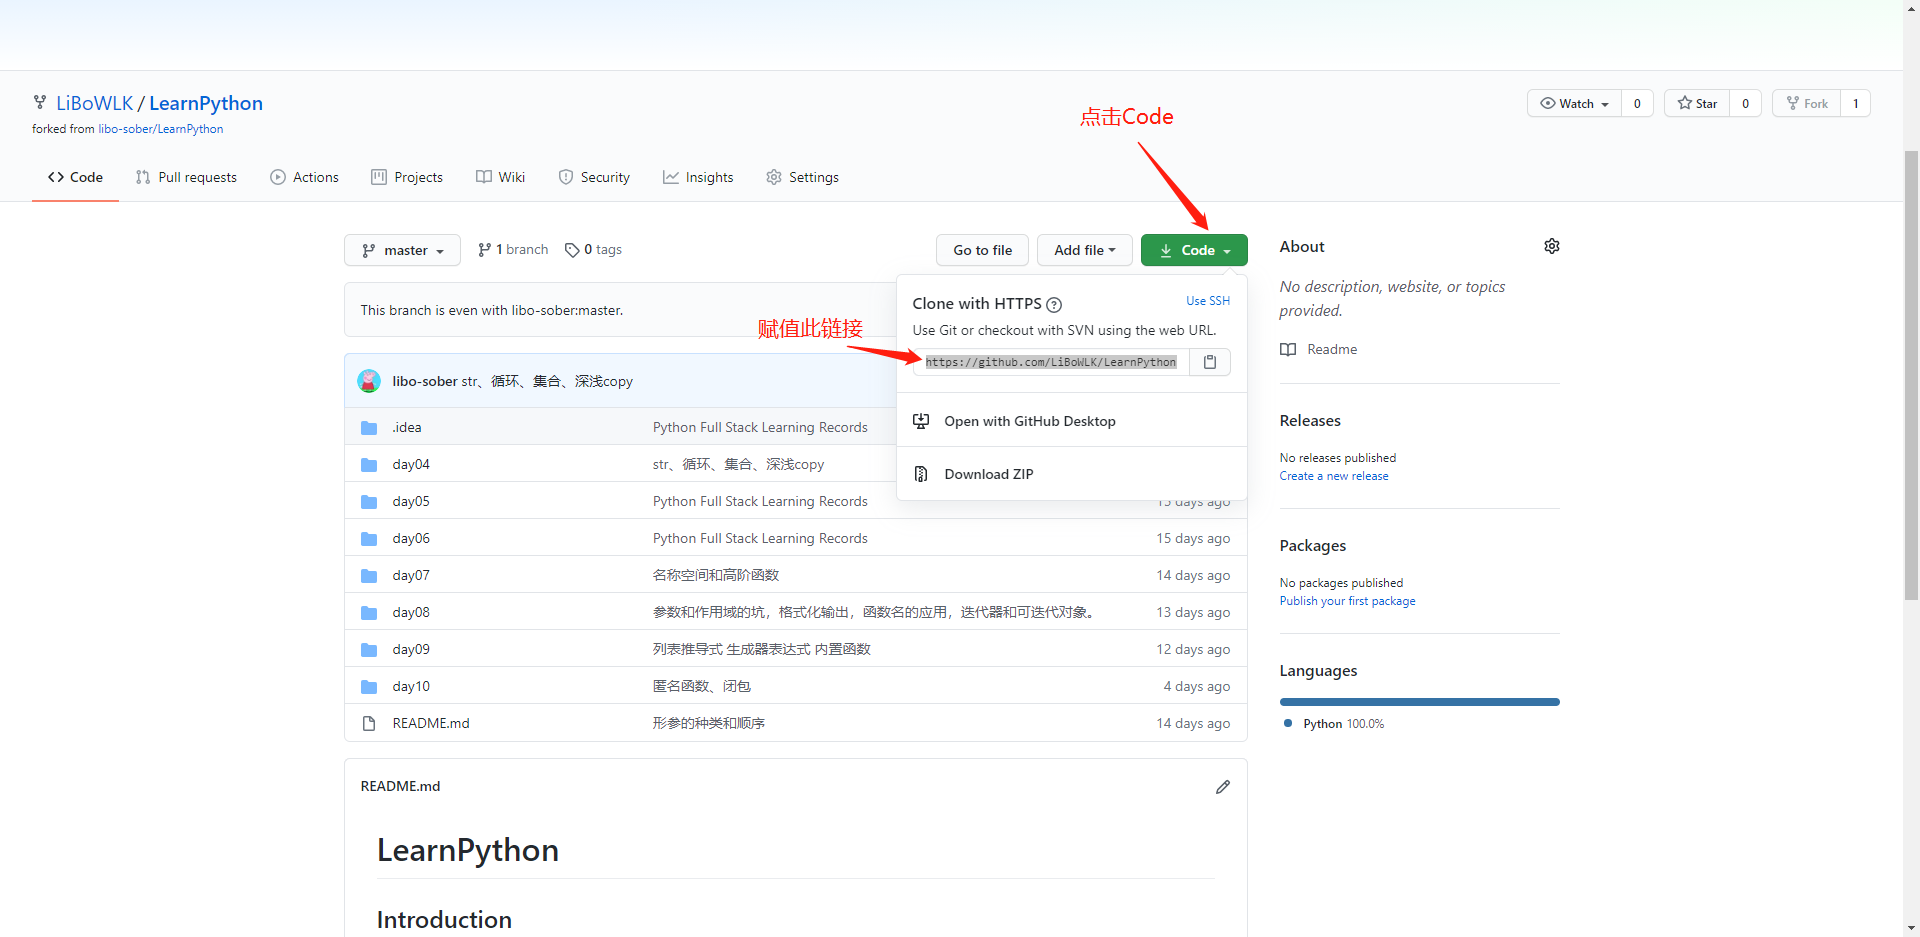Click the day05 folder icon
This screenshot has height=937, width=1920.
point(369,502)
